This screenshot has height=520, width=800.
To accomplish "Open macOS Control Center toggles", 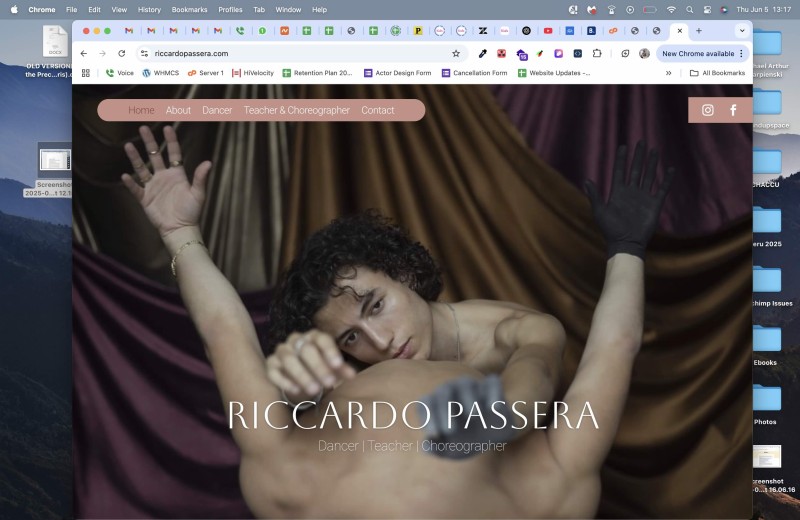I will click(x=708, y=9).
